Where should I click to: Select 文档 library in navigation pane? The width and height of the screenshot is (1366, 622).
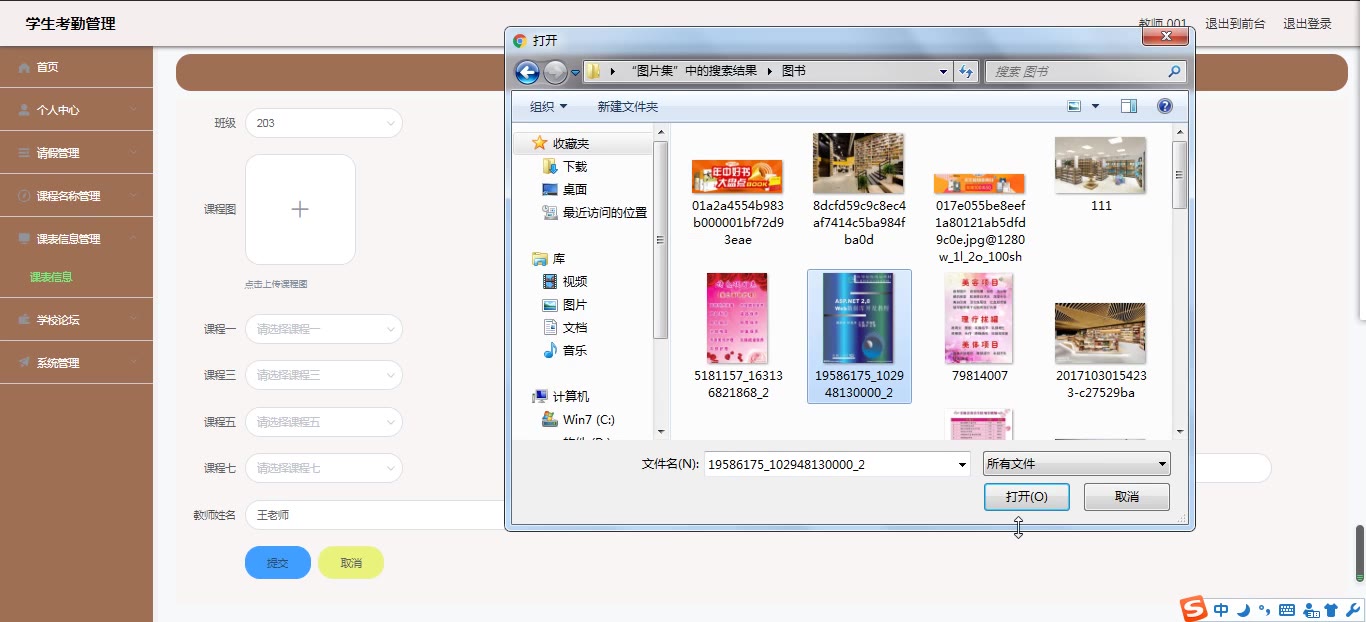pos(565,327)
